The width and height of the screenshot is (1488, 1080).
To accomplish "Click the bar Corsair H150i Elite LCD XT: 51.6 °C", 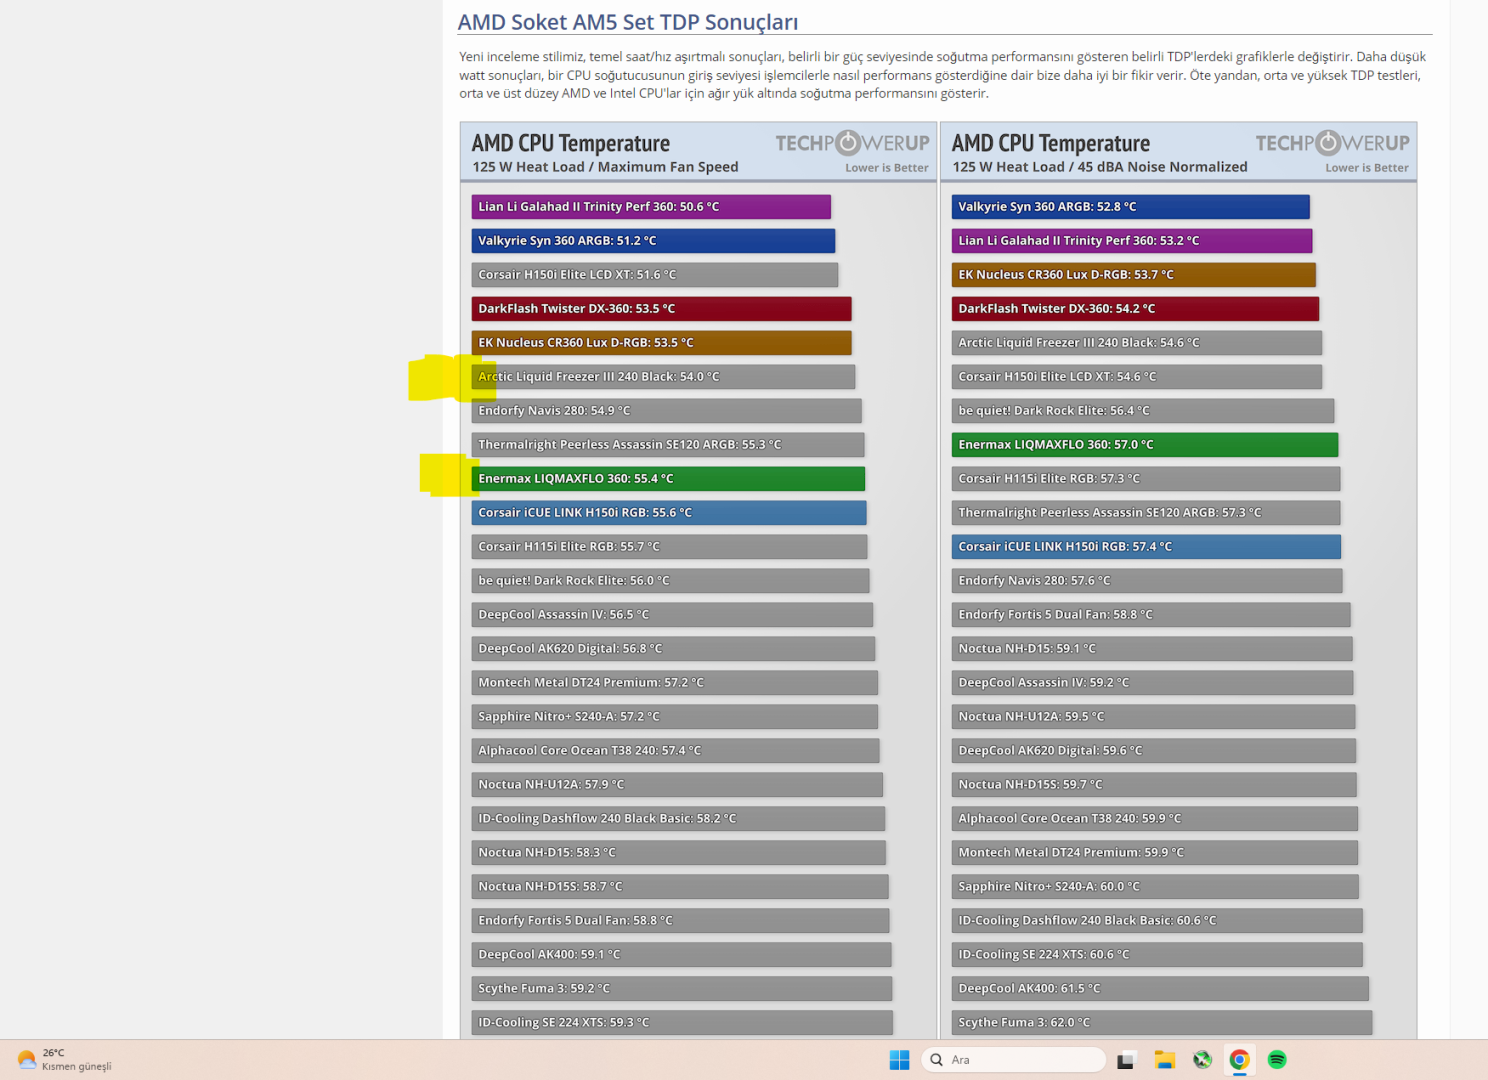I will [x=655, y=275].
